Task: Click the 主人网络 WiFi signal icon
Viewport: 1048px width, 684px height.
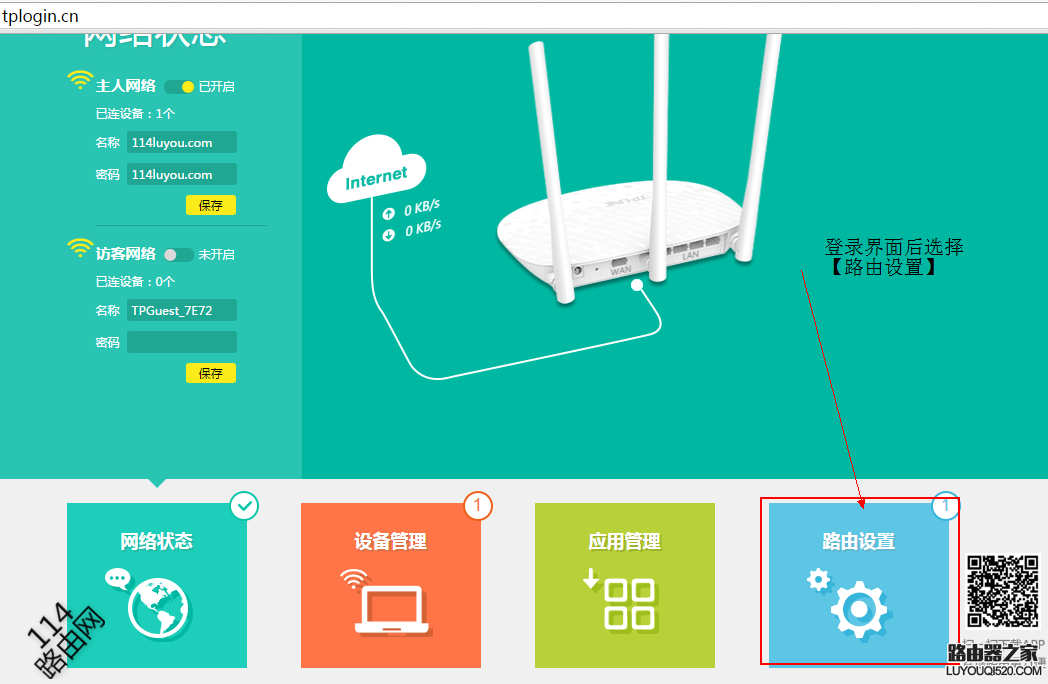Action: [79, 81]
